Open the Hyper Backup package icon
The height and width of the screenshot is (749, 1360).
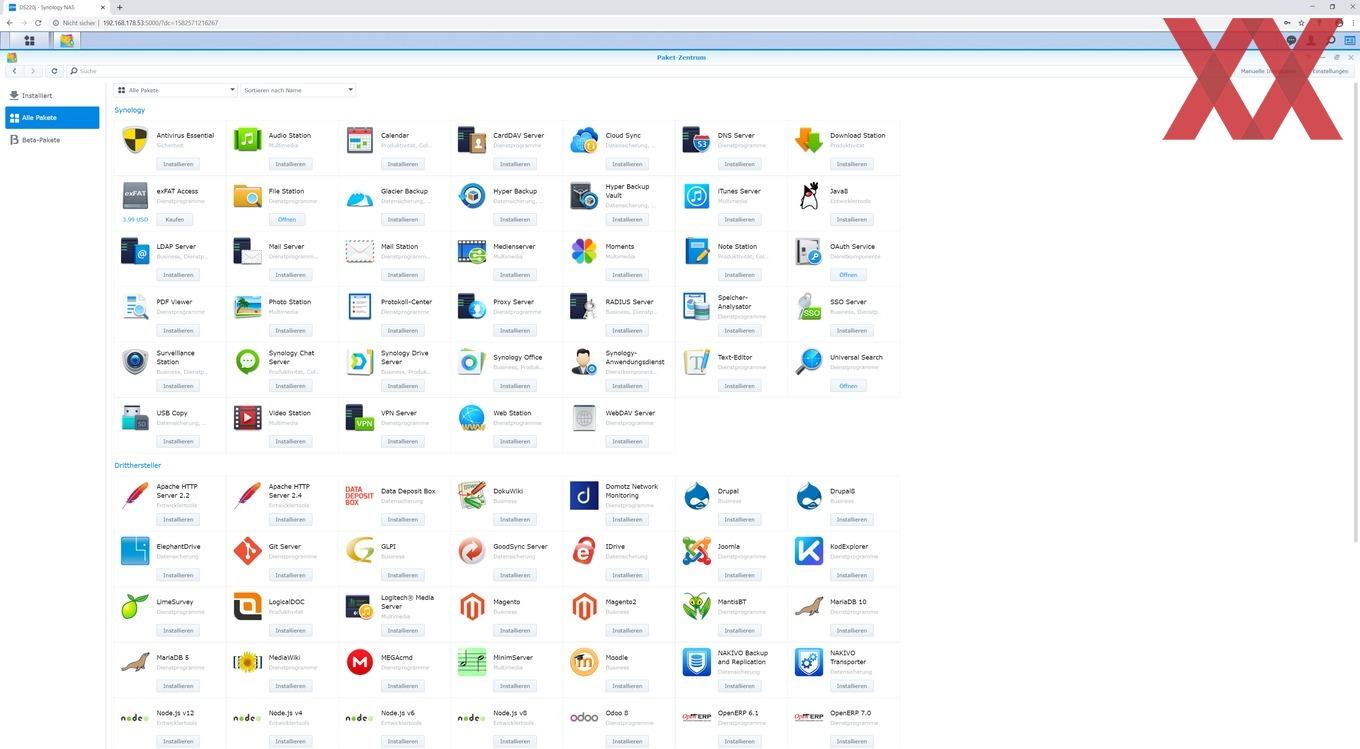(x=472, y=195)
